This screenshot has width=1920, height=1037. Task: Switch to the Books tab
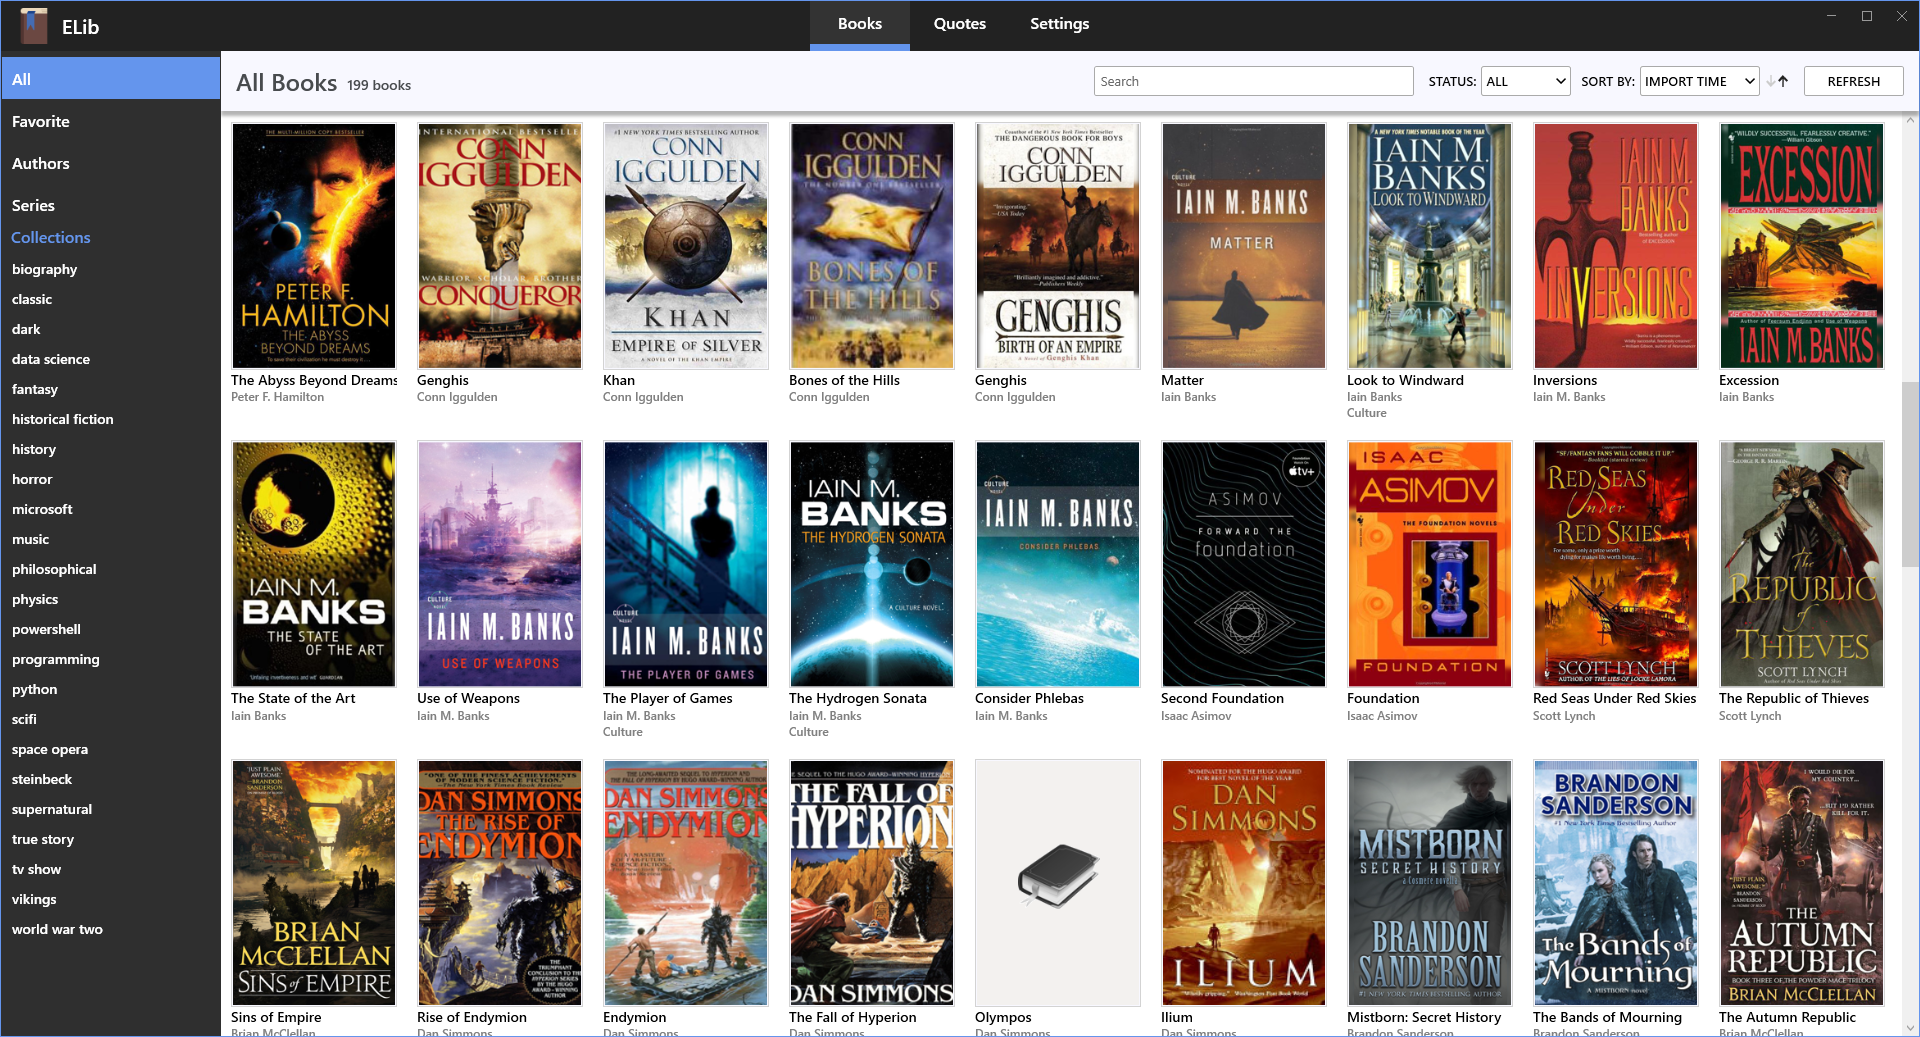click(x=860, y=24)
